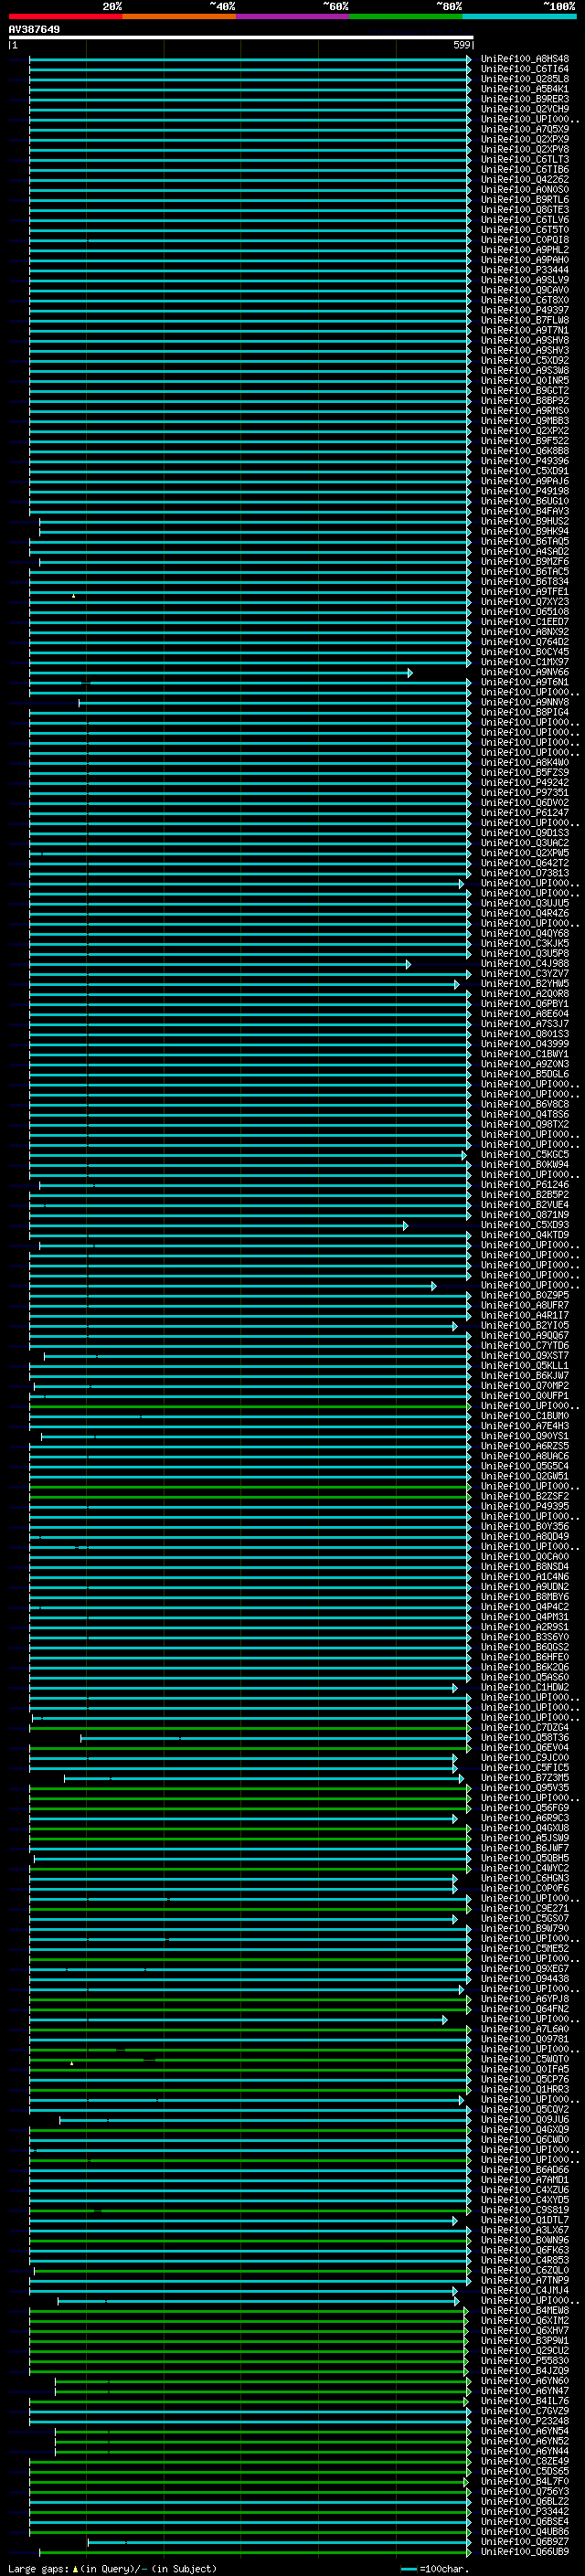The width and height of the screenshot is (585, 2576).
Task: Click the green alignment bar for UniRef100_B2ZSF2
Action: pos(250,1497)
